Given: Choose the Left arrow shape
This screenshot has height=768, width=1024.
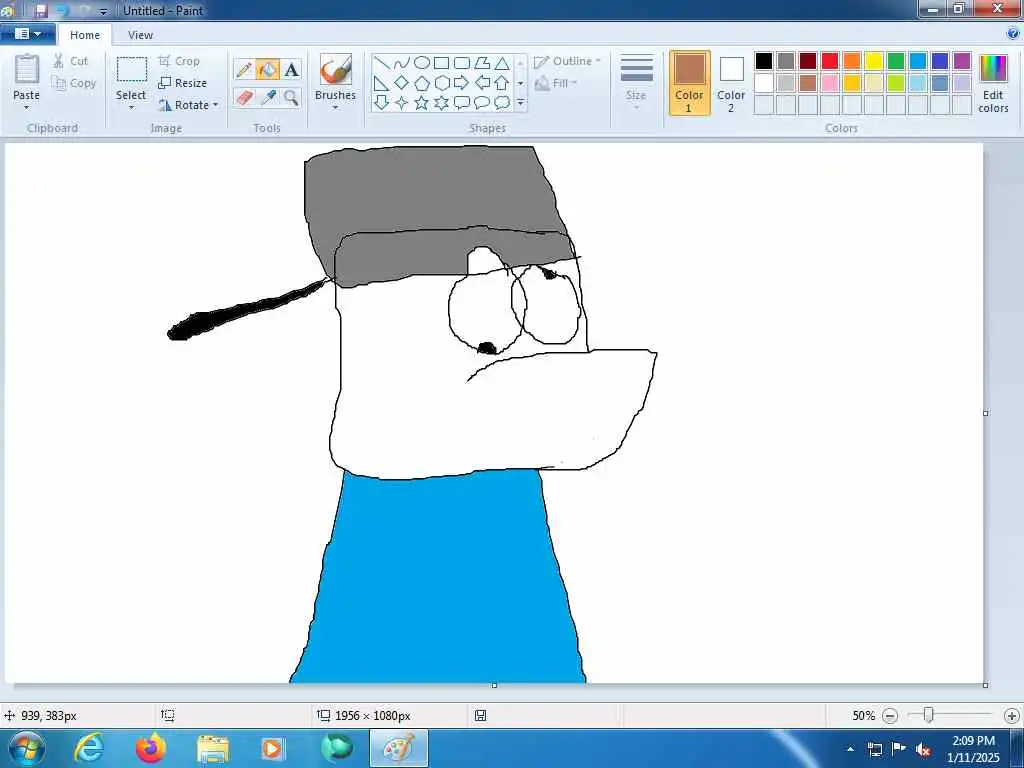Looking at the screenshot, I should point(482,83).
